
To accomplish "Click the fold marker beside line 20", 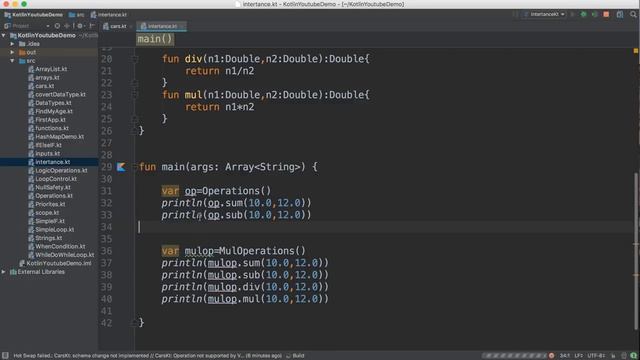I will (x=135, y=59).
